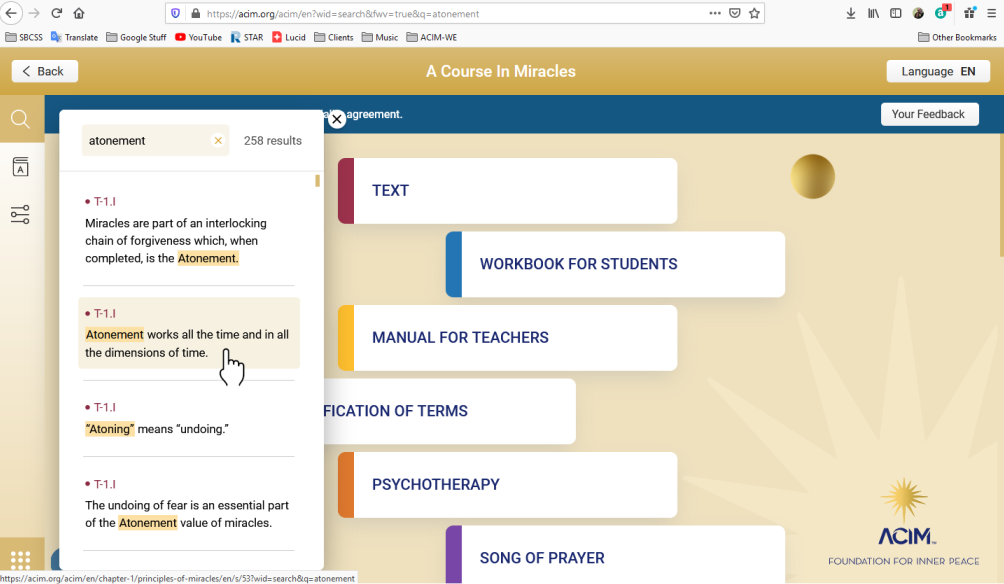1004x584 pixels.
Task: Bookmark this page with star
Action: click(755, 13)
